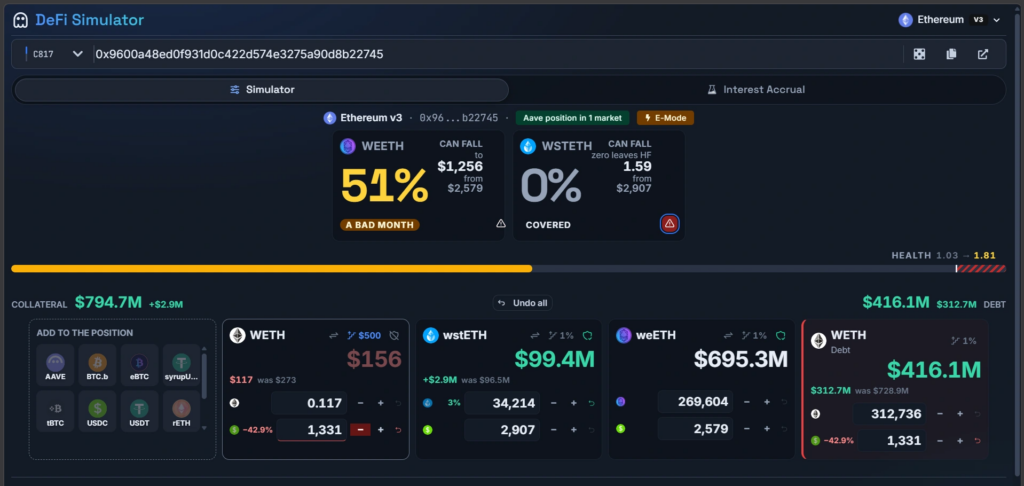Click the red striped liquidation zone on health bar
The height and width of the screenshot is (486, 1024).
click(981, 268)
